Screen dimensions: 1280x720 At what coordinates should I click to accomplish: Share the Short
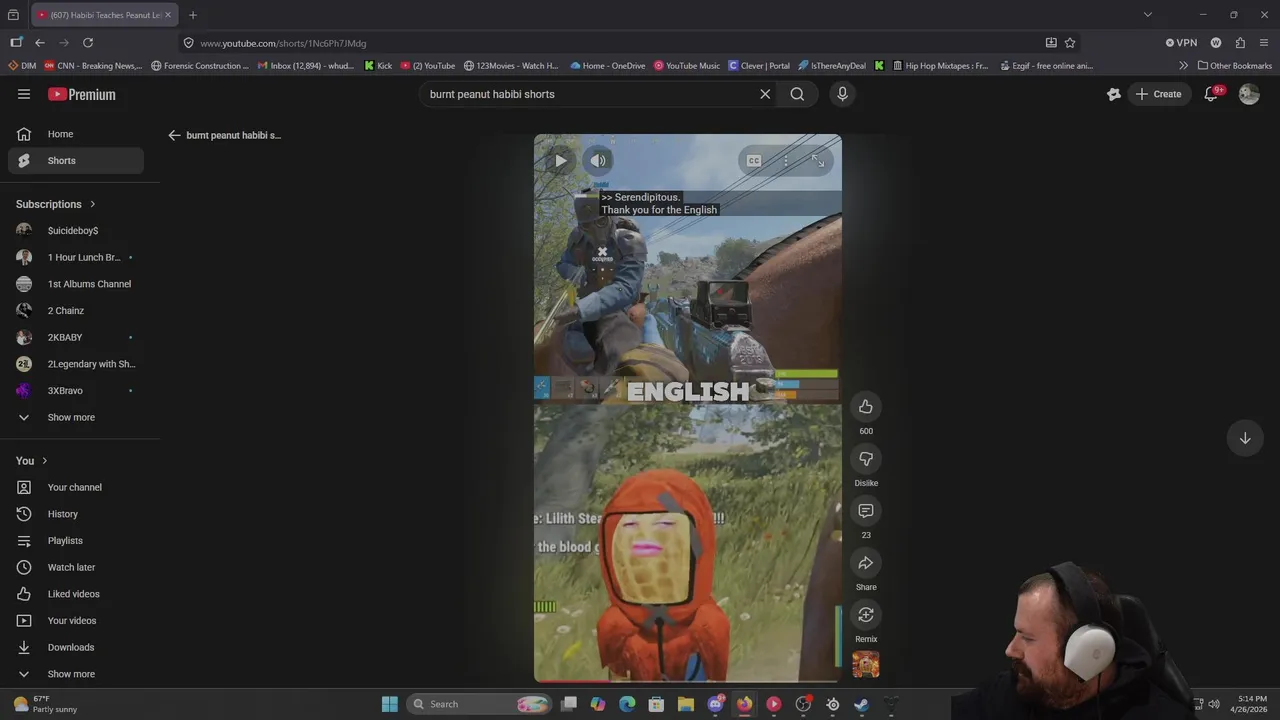click(x=866, y=563)
